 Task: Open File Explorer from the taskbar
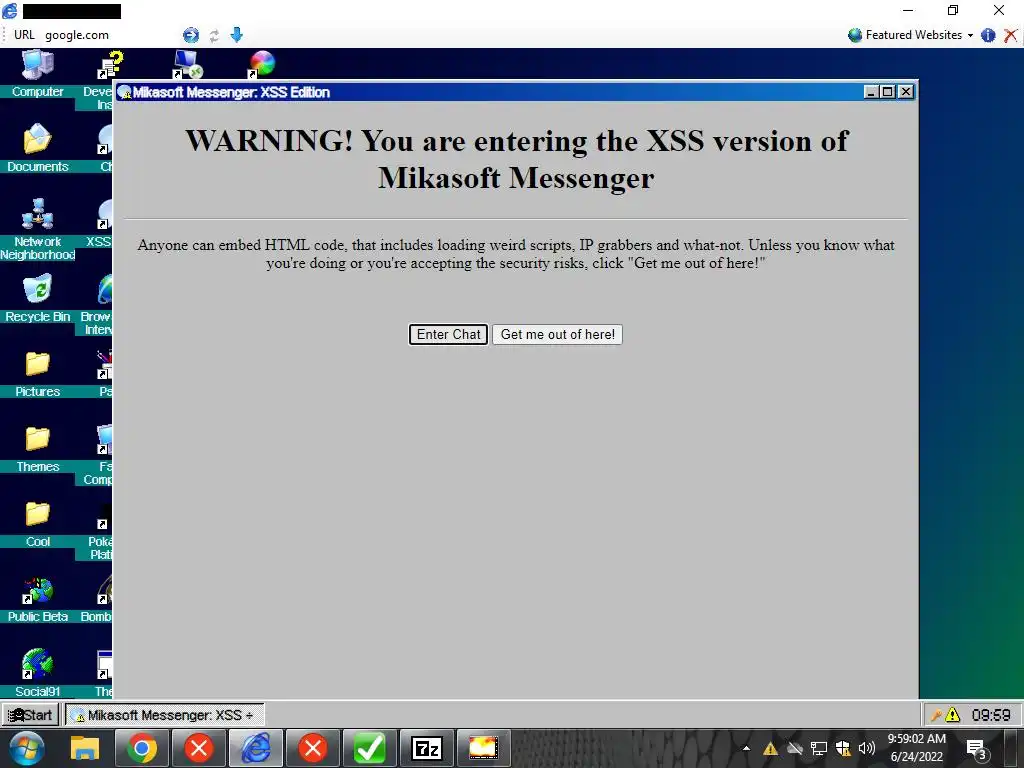click(x=85, y=748)
